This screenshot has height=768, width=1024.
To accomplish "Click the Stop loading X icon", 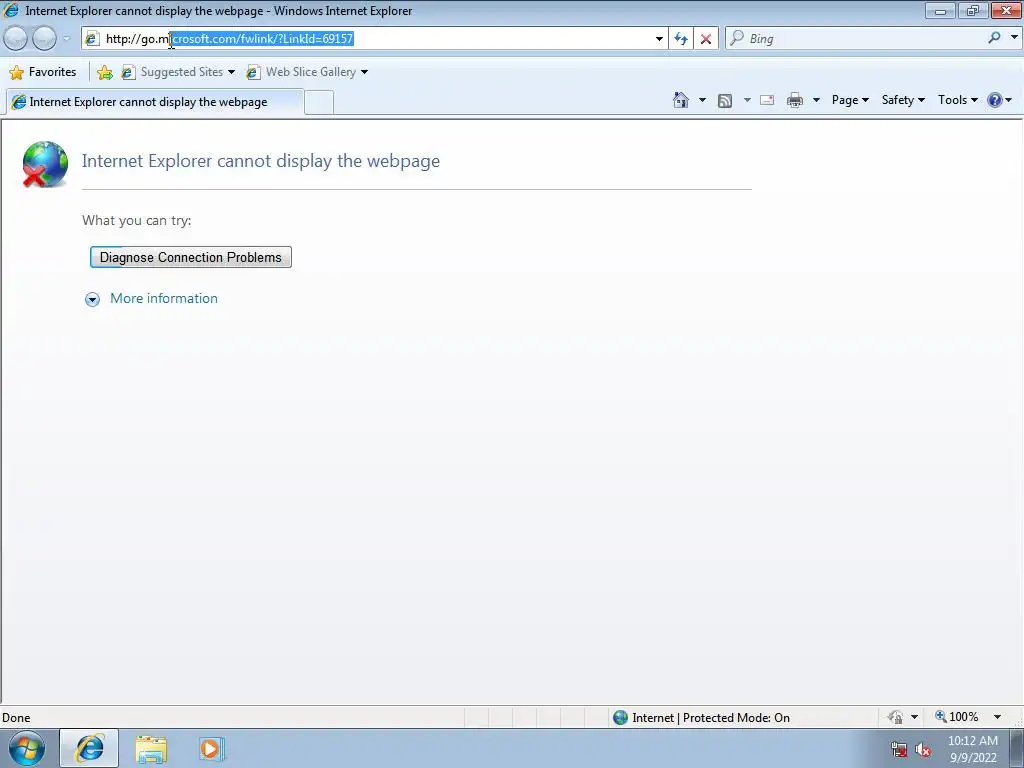I will (706, 39).
